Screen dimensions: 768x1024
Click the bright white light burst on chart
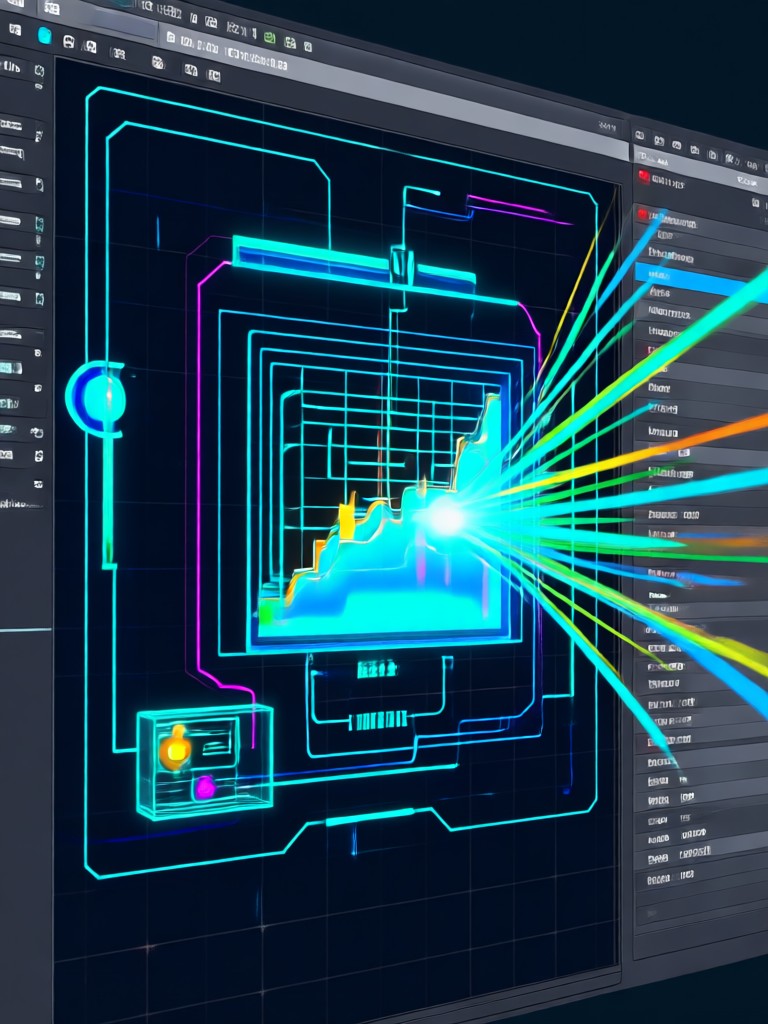point(446,518)
